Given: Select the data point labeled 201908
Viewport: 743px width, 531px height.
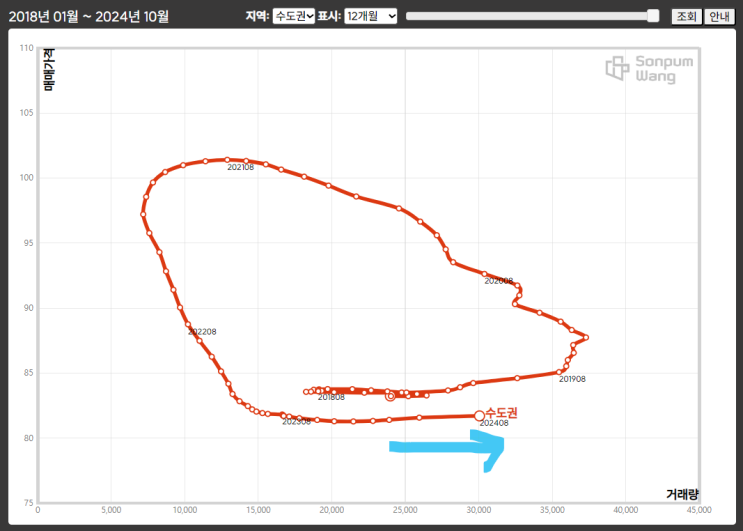Looking at the screenshot, I should click(x=559, y=372).
